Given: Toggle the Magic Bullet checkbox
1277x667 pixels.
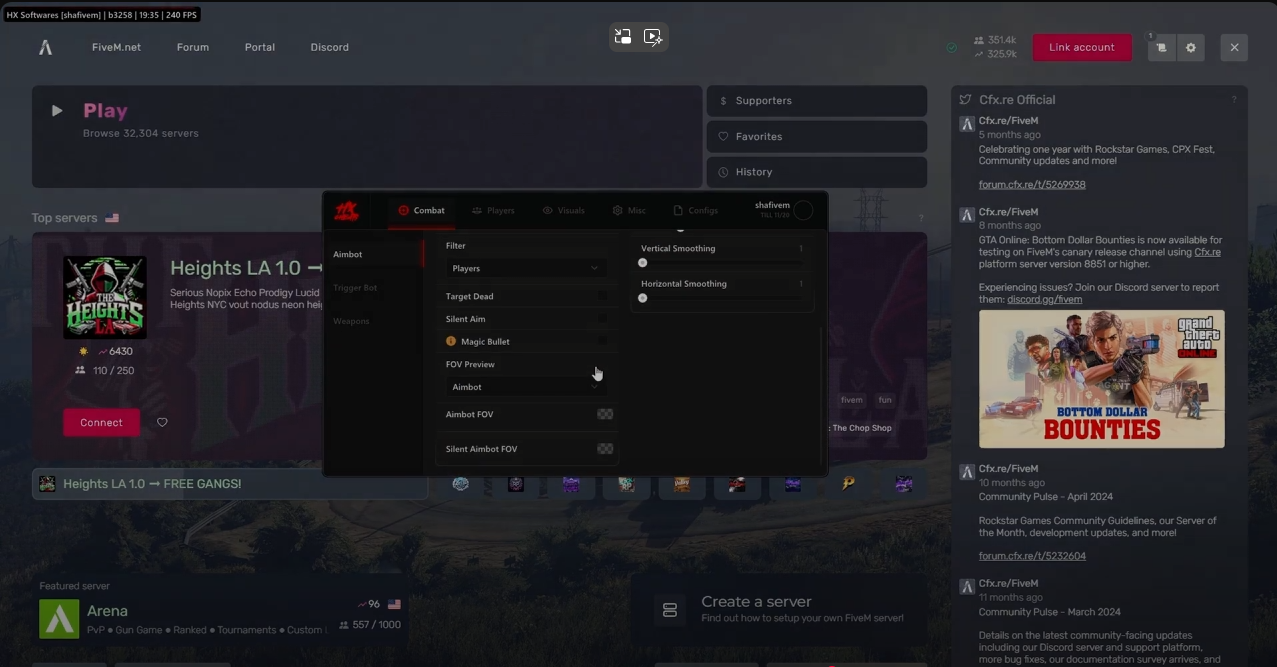Looking at the screenshot, I should point(602,341).
